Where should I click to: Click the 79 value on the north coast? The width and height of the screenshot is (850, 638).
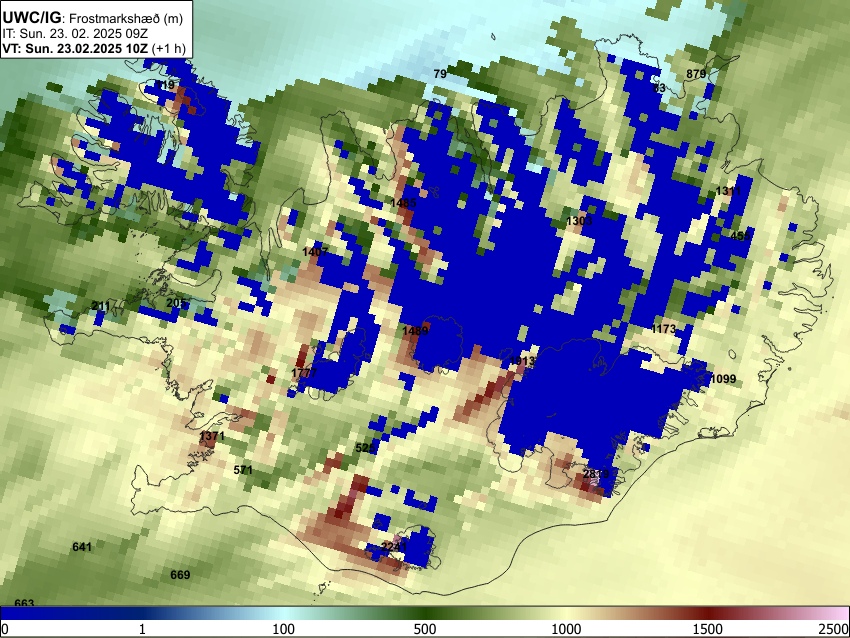coord(440,74)
